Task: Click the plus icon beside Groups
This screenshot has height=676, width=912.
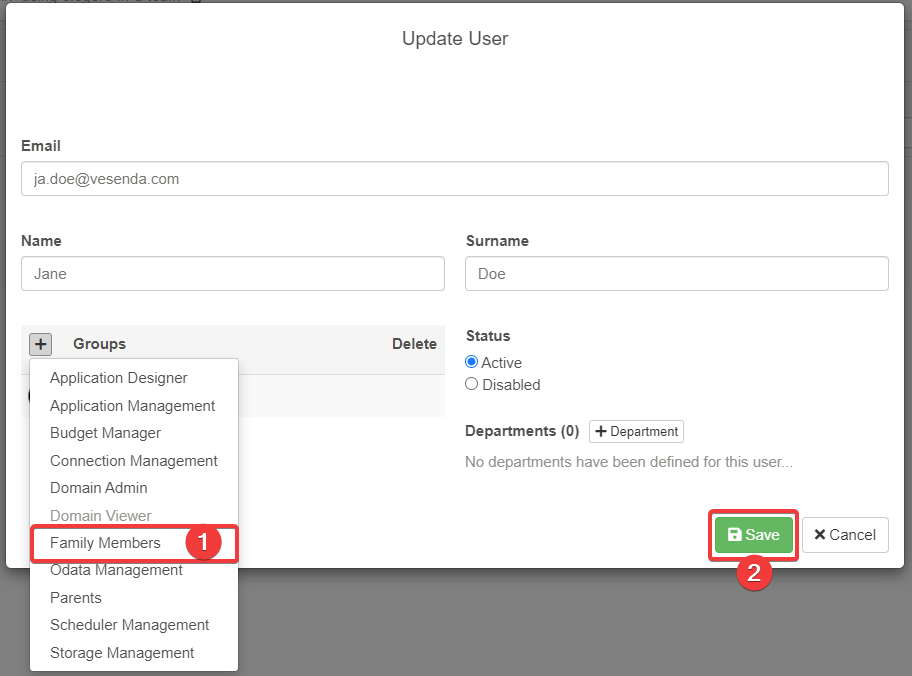Action: (40, 344)
